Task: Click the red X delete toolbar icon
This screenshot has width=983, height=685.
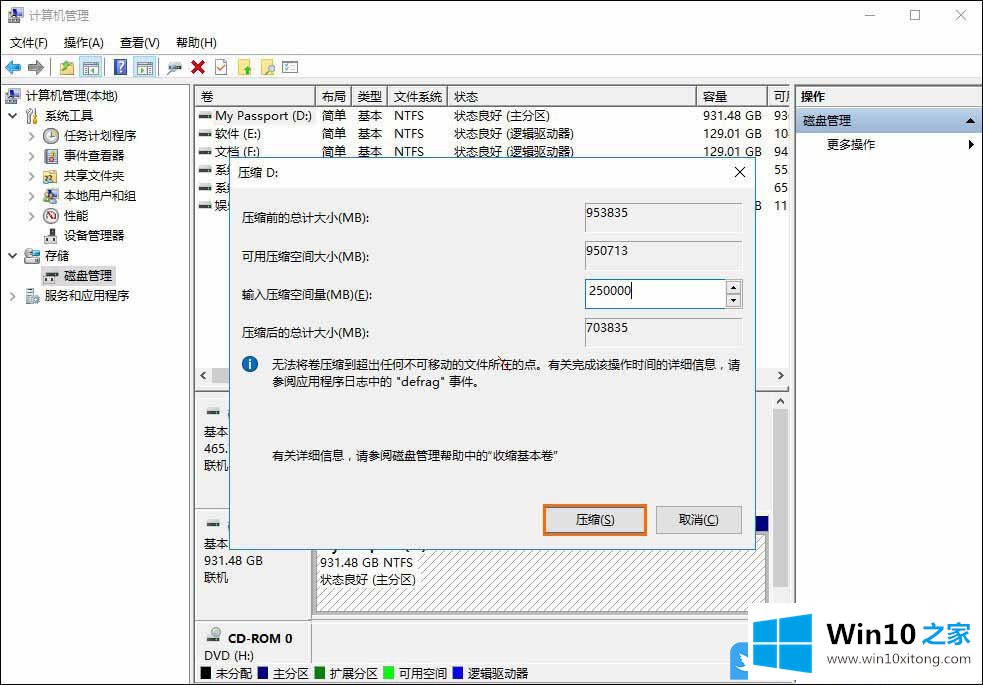Action: tap(198, 67)
